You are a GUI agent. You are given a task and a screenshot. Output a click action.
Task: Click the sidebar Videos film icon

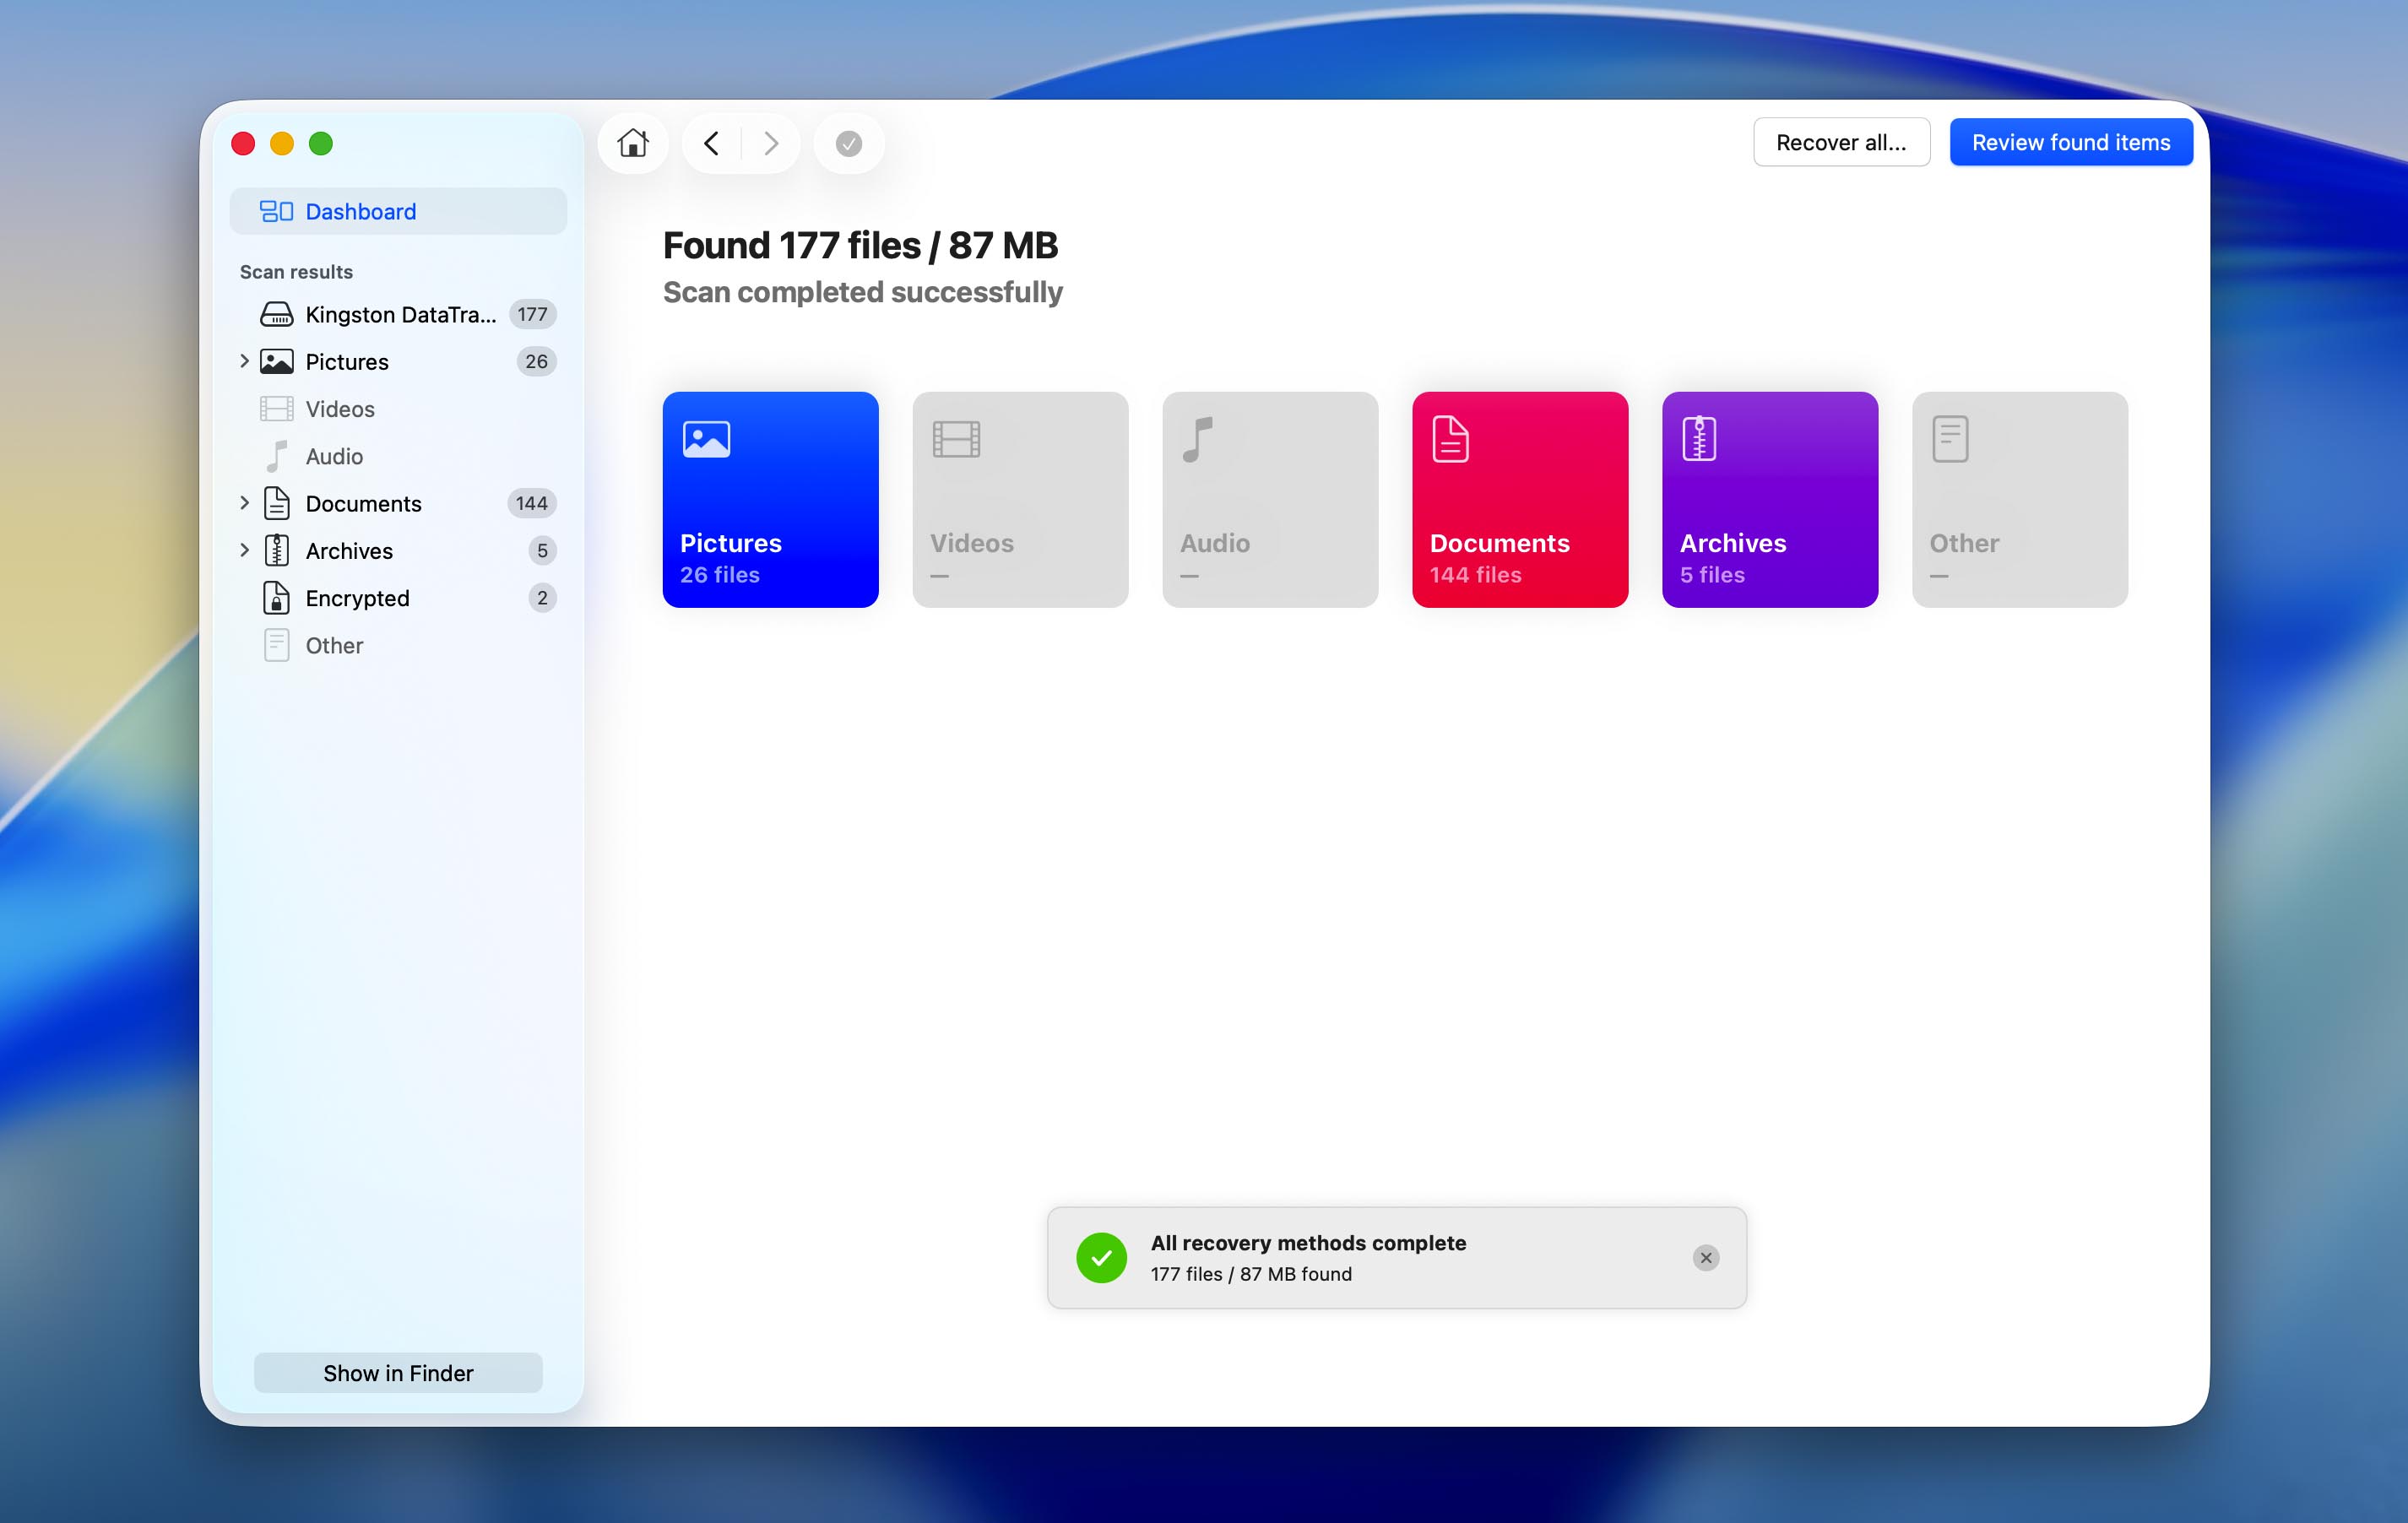[276, 408]
